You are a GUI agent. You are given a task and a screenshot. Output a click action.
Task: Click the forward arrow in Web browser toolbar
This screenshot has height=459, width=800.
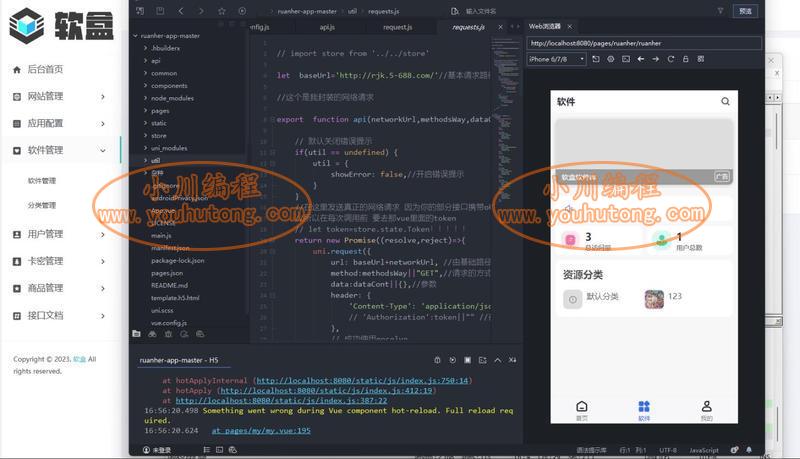pyautogui.click(x=656, y=59)
